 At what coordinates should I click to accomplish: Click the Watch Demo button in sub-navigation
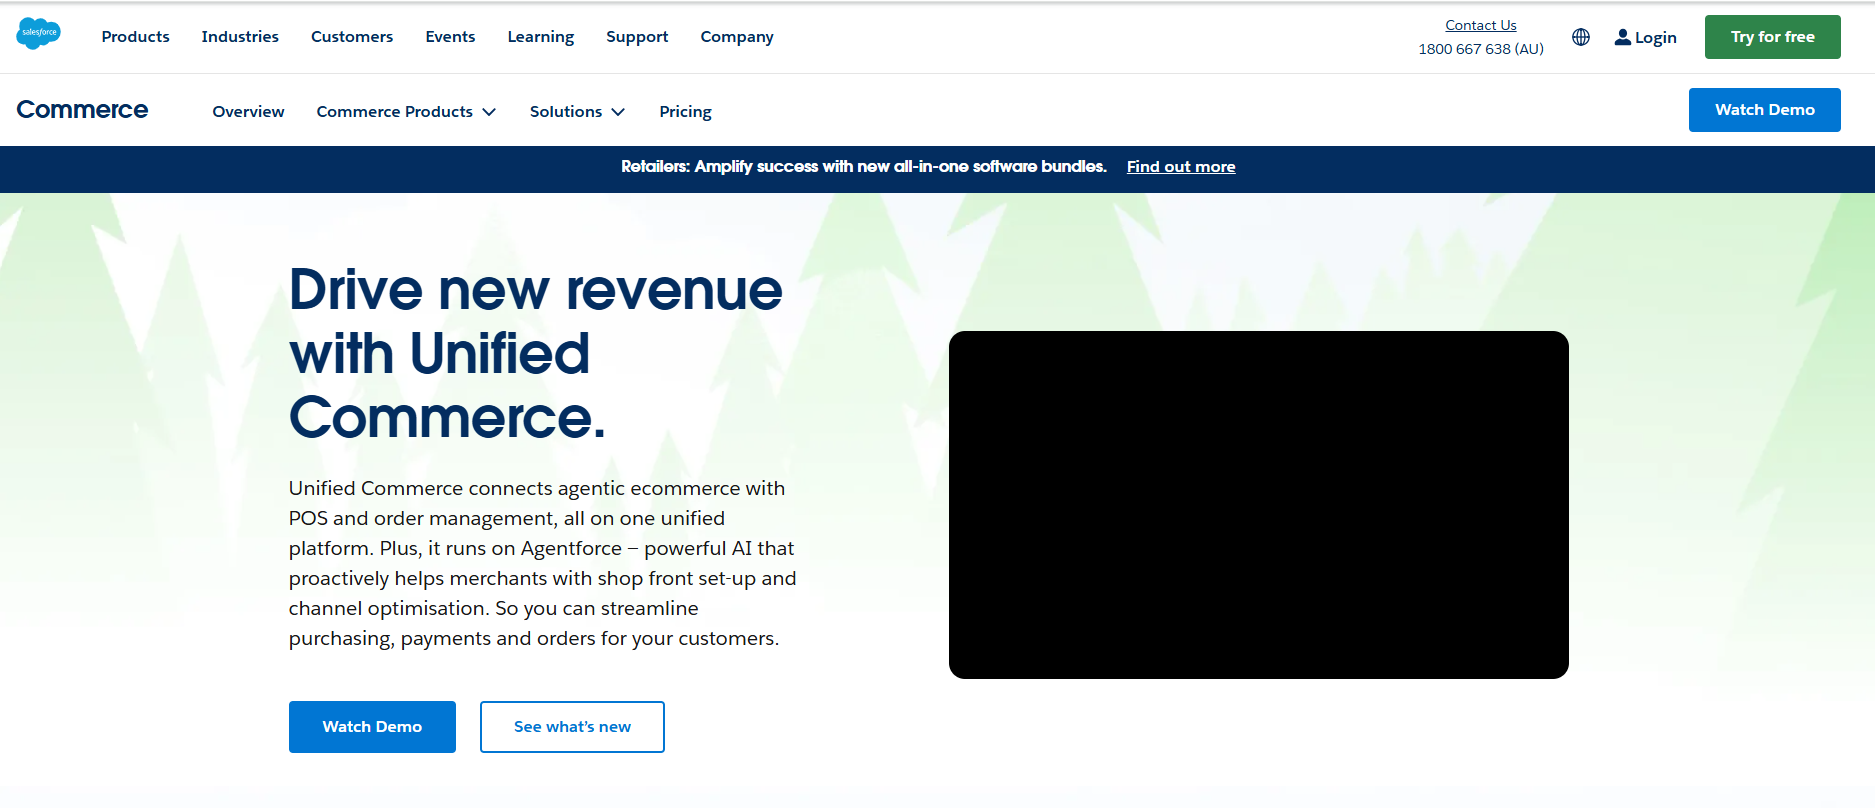(x=1764, y=110)
